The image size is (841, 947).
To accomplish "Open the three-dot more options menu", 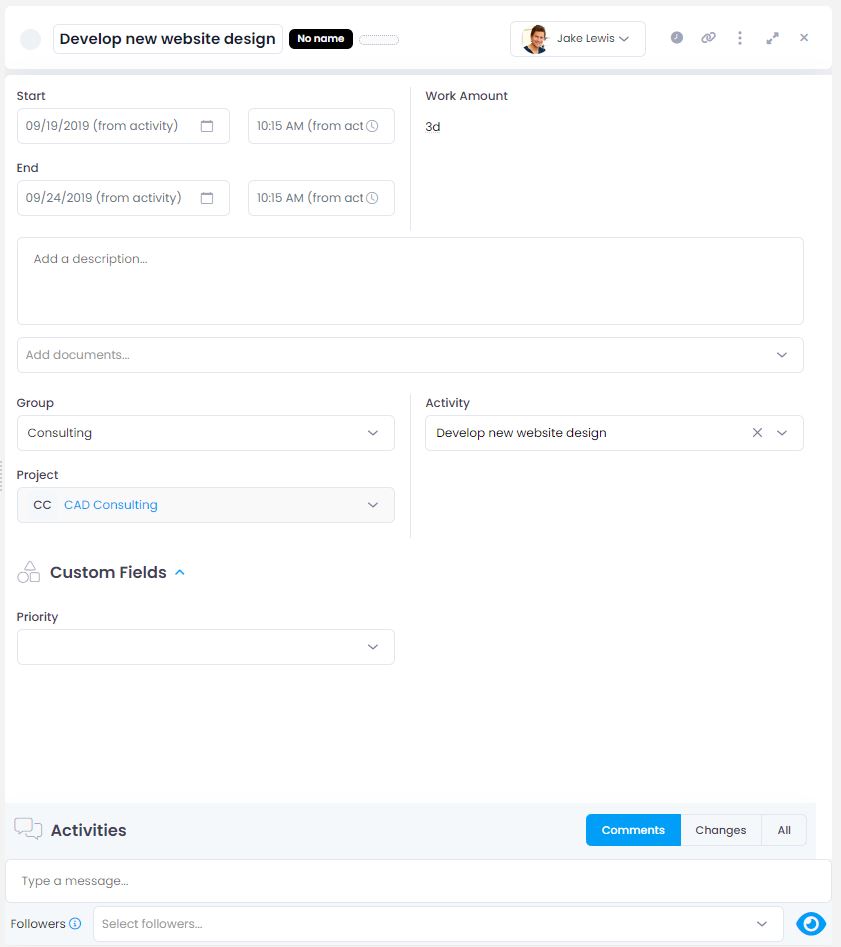I will [740, 38].
